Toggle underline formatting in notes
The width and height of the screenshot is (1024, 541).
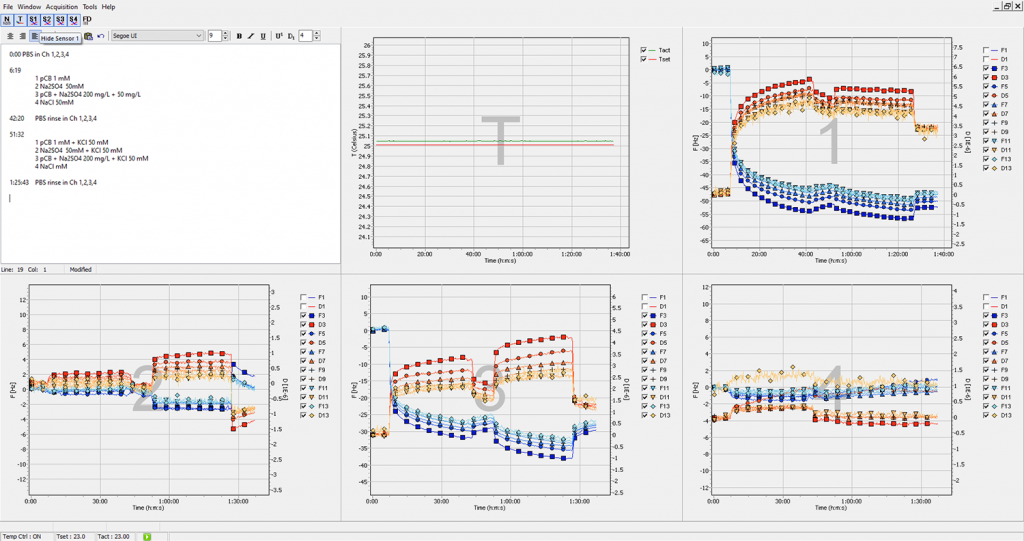click(263, 36)
